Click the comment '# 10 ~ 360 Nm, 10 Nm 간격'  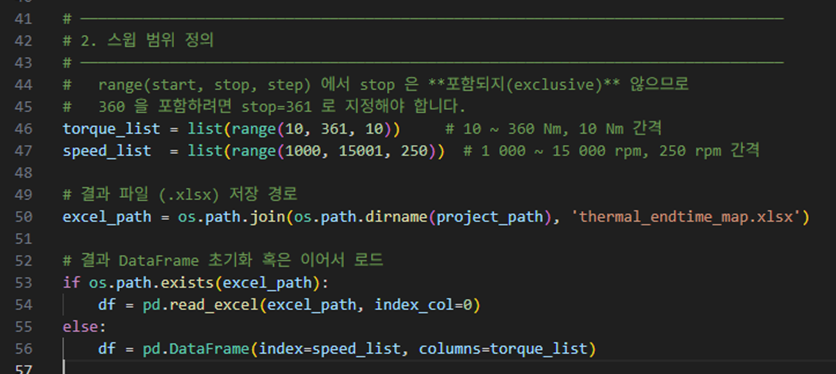pos(554,129)
